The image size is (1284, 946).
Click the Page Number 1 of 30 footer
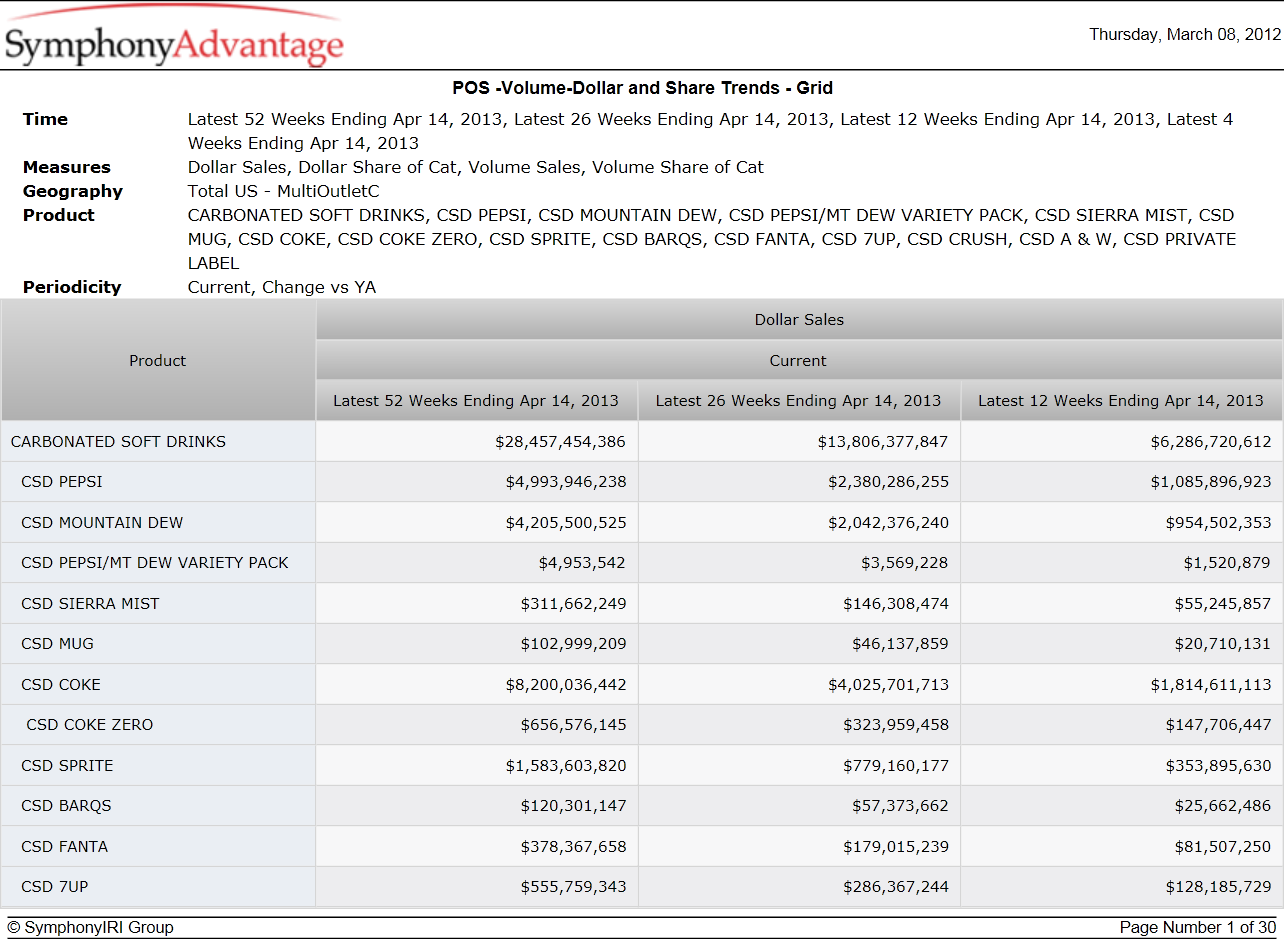[1198, 927]
